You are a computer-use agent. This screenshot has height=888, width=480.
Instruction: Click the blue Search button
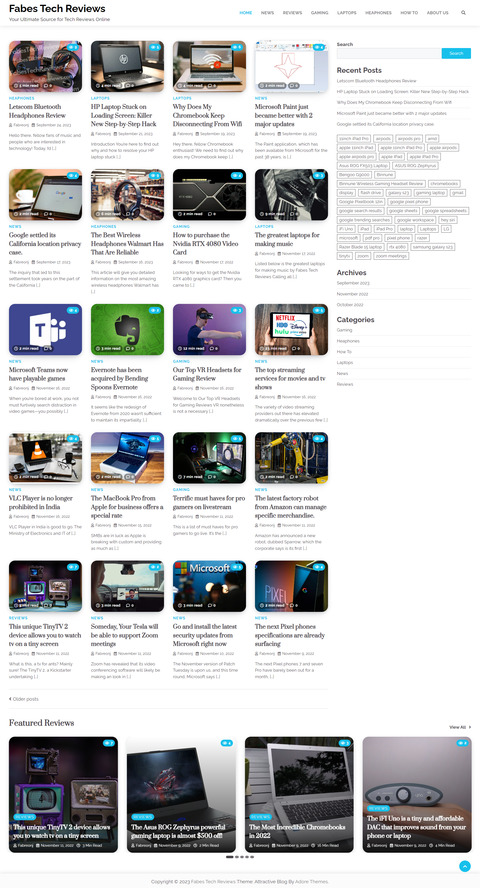(456, 53)
